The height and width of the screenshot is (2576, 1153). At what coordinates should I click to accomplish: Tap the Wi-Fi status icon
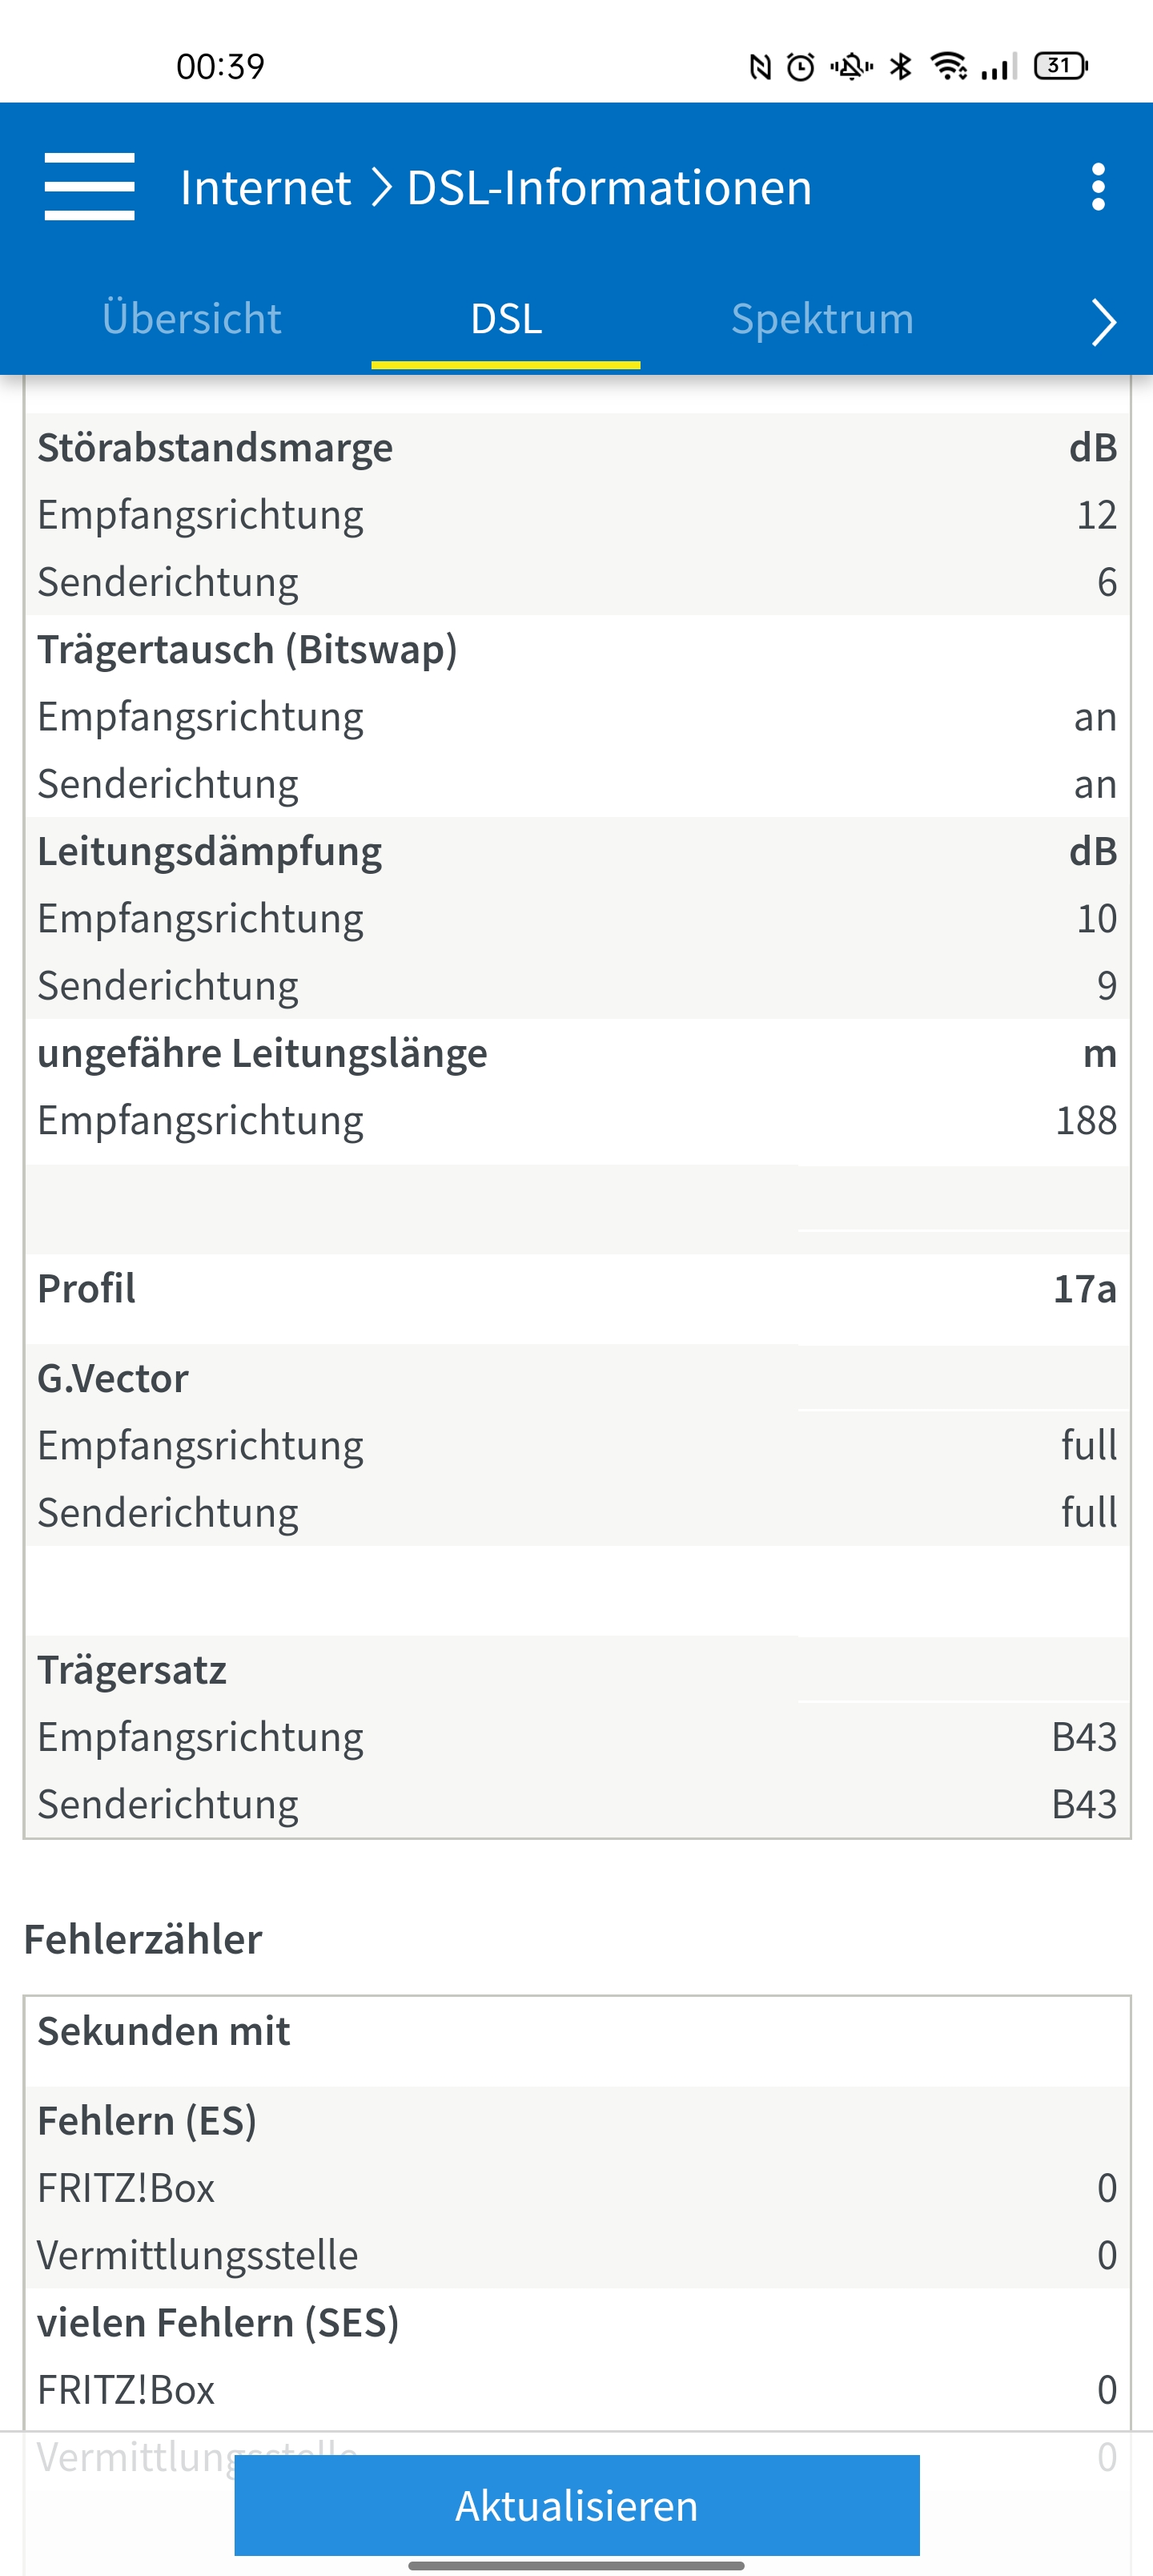point(948,66)
